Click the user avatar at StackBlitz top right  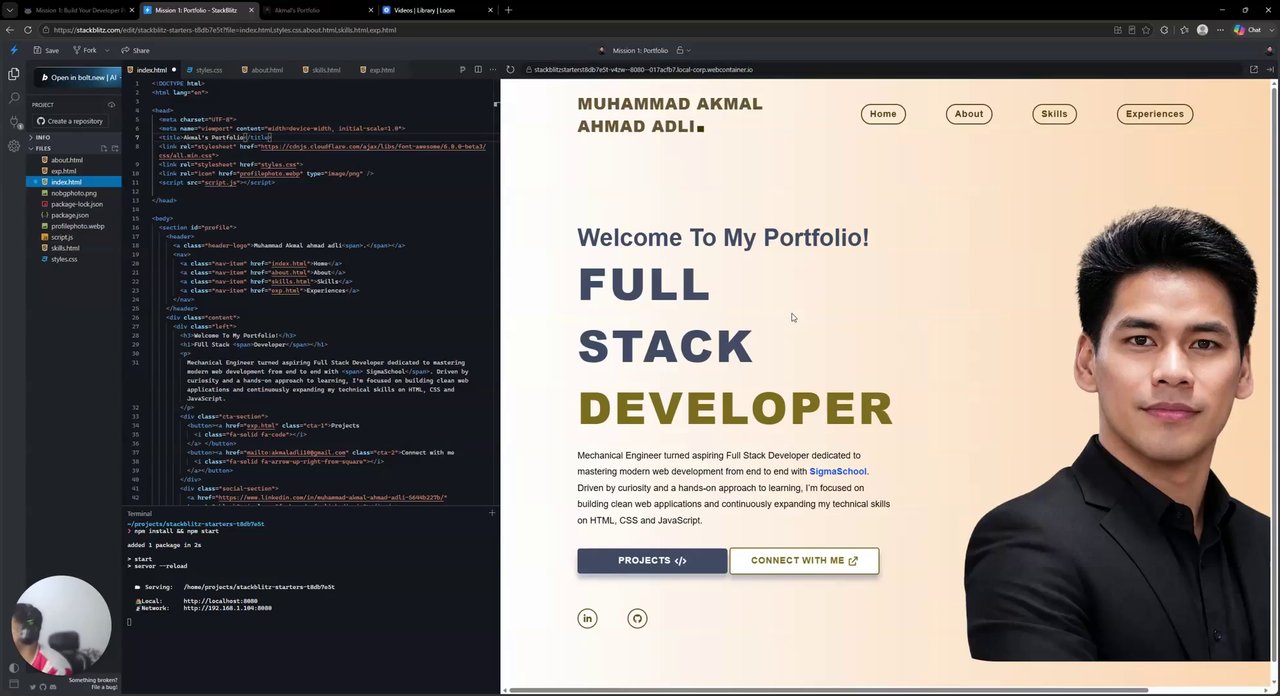[1270, 50]
